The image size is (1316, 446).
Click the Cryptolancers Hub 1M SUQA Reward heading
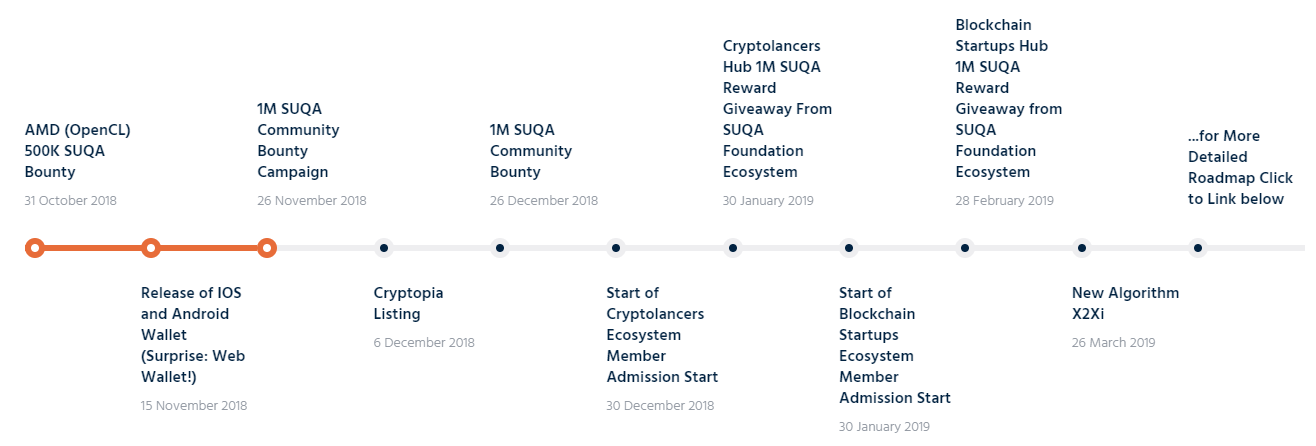click(777, 109)
